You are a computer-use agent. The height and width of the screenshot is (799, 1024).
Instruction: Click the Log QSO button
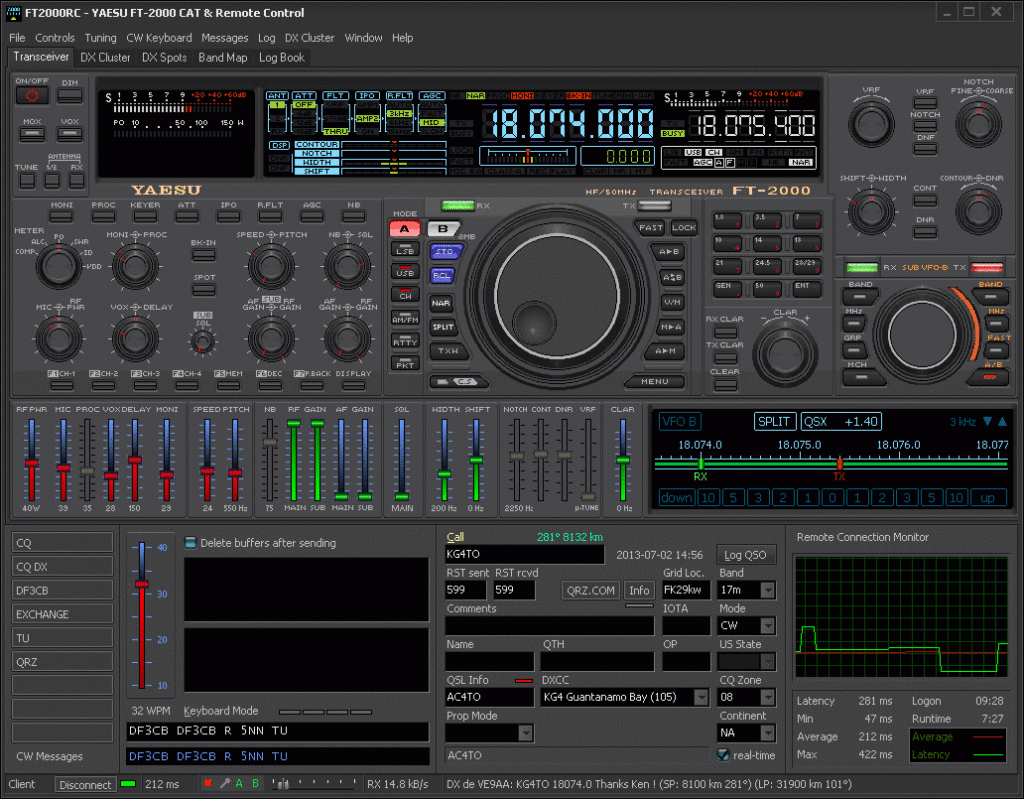[746, 555]
